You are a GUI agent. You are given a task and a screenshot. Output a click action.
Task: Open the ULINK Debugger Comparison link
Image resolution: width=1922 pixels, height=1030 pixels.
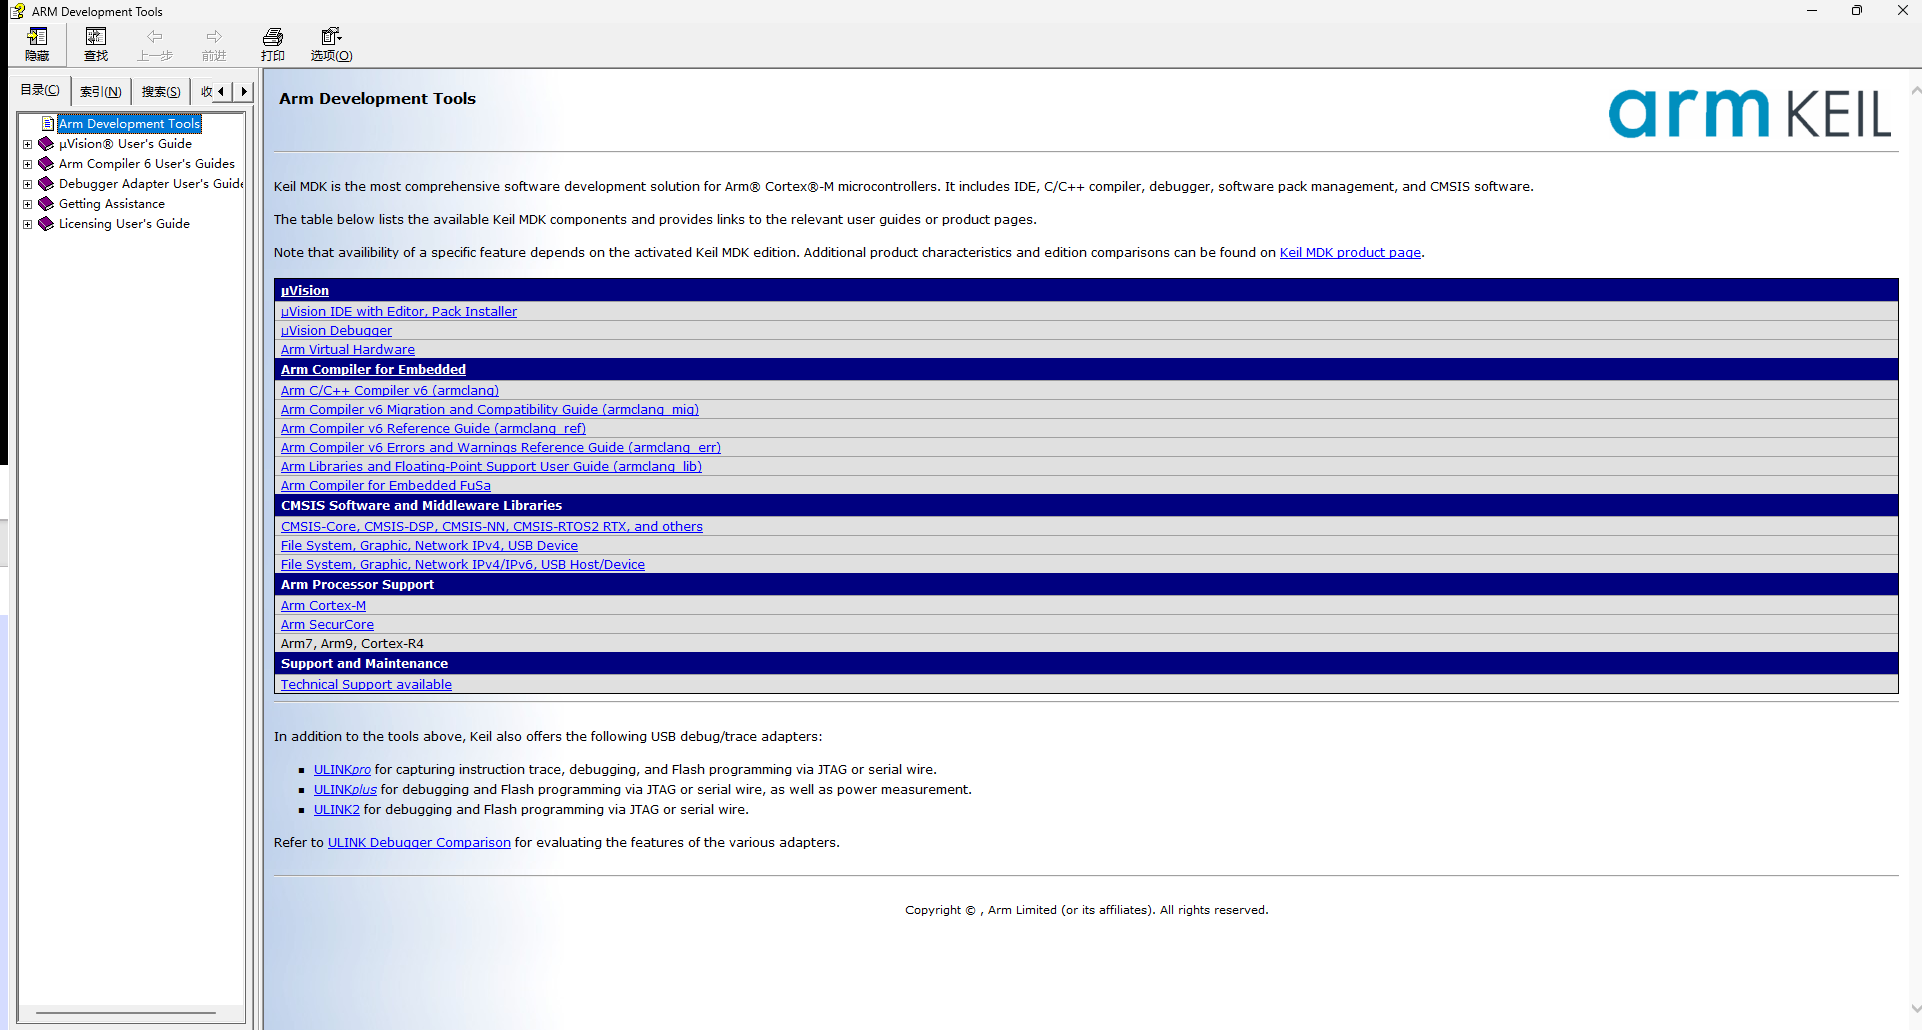click(x=419, y=843)
